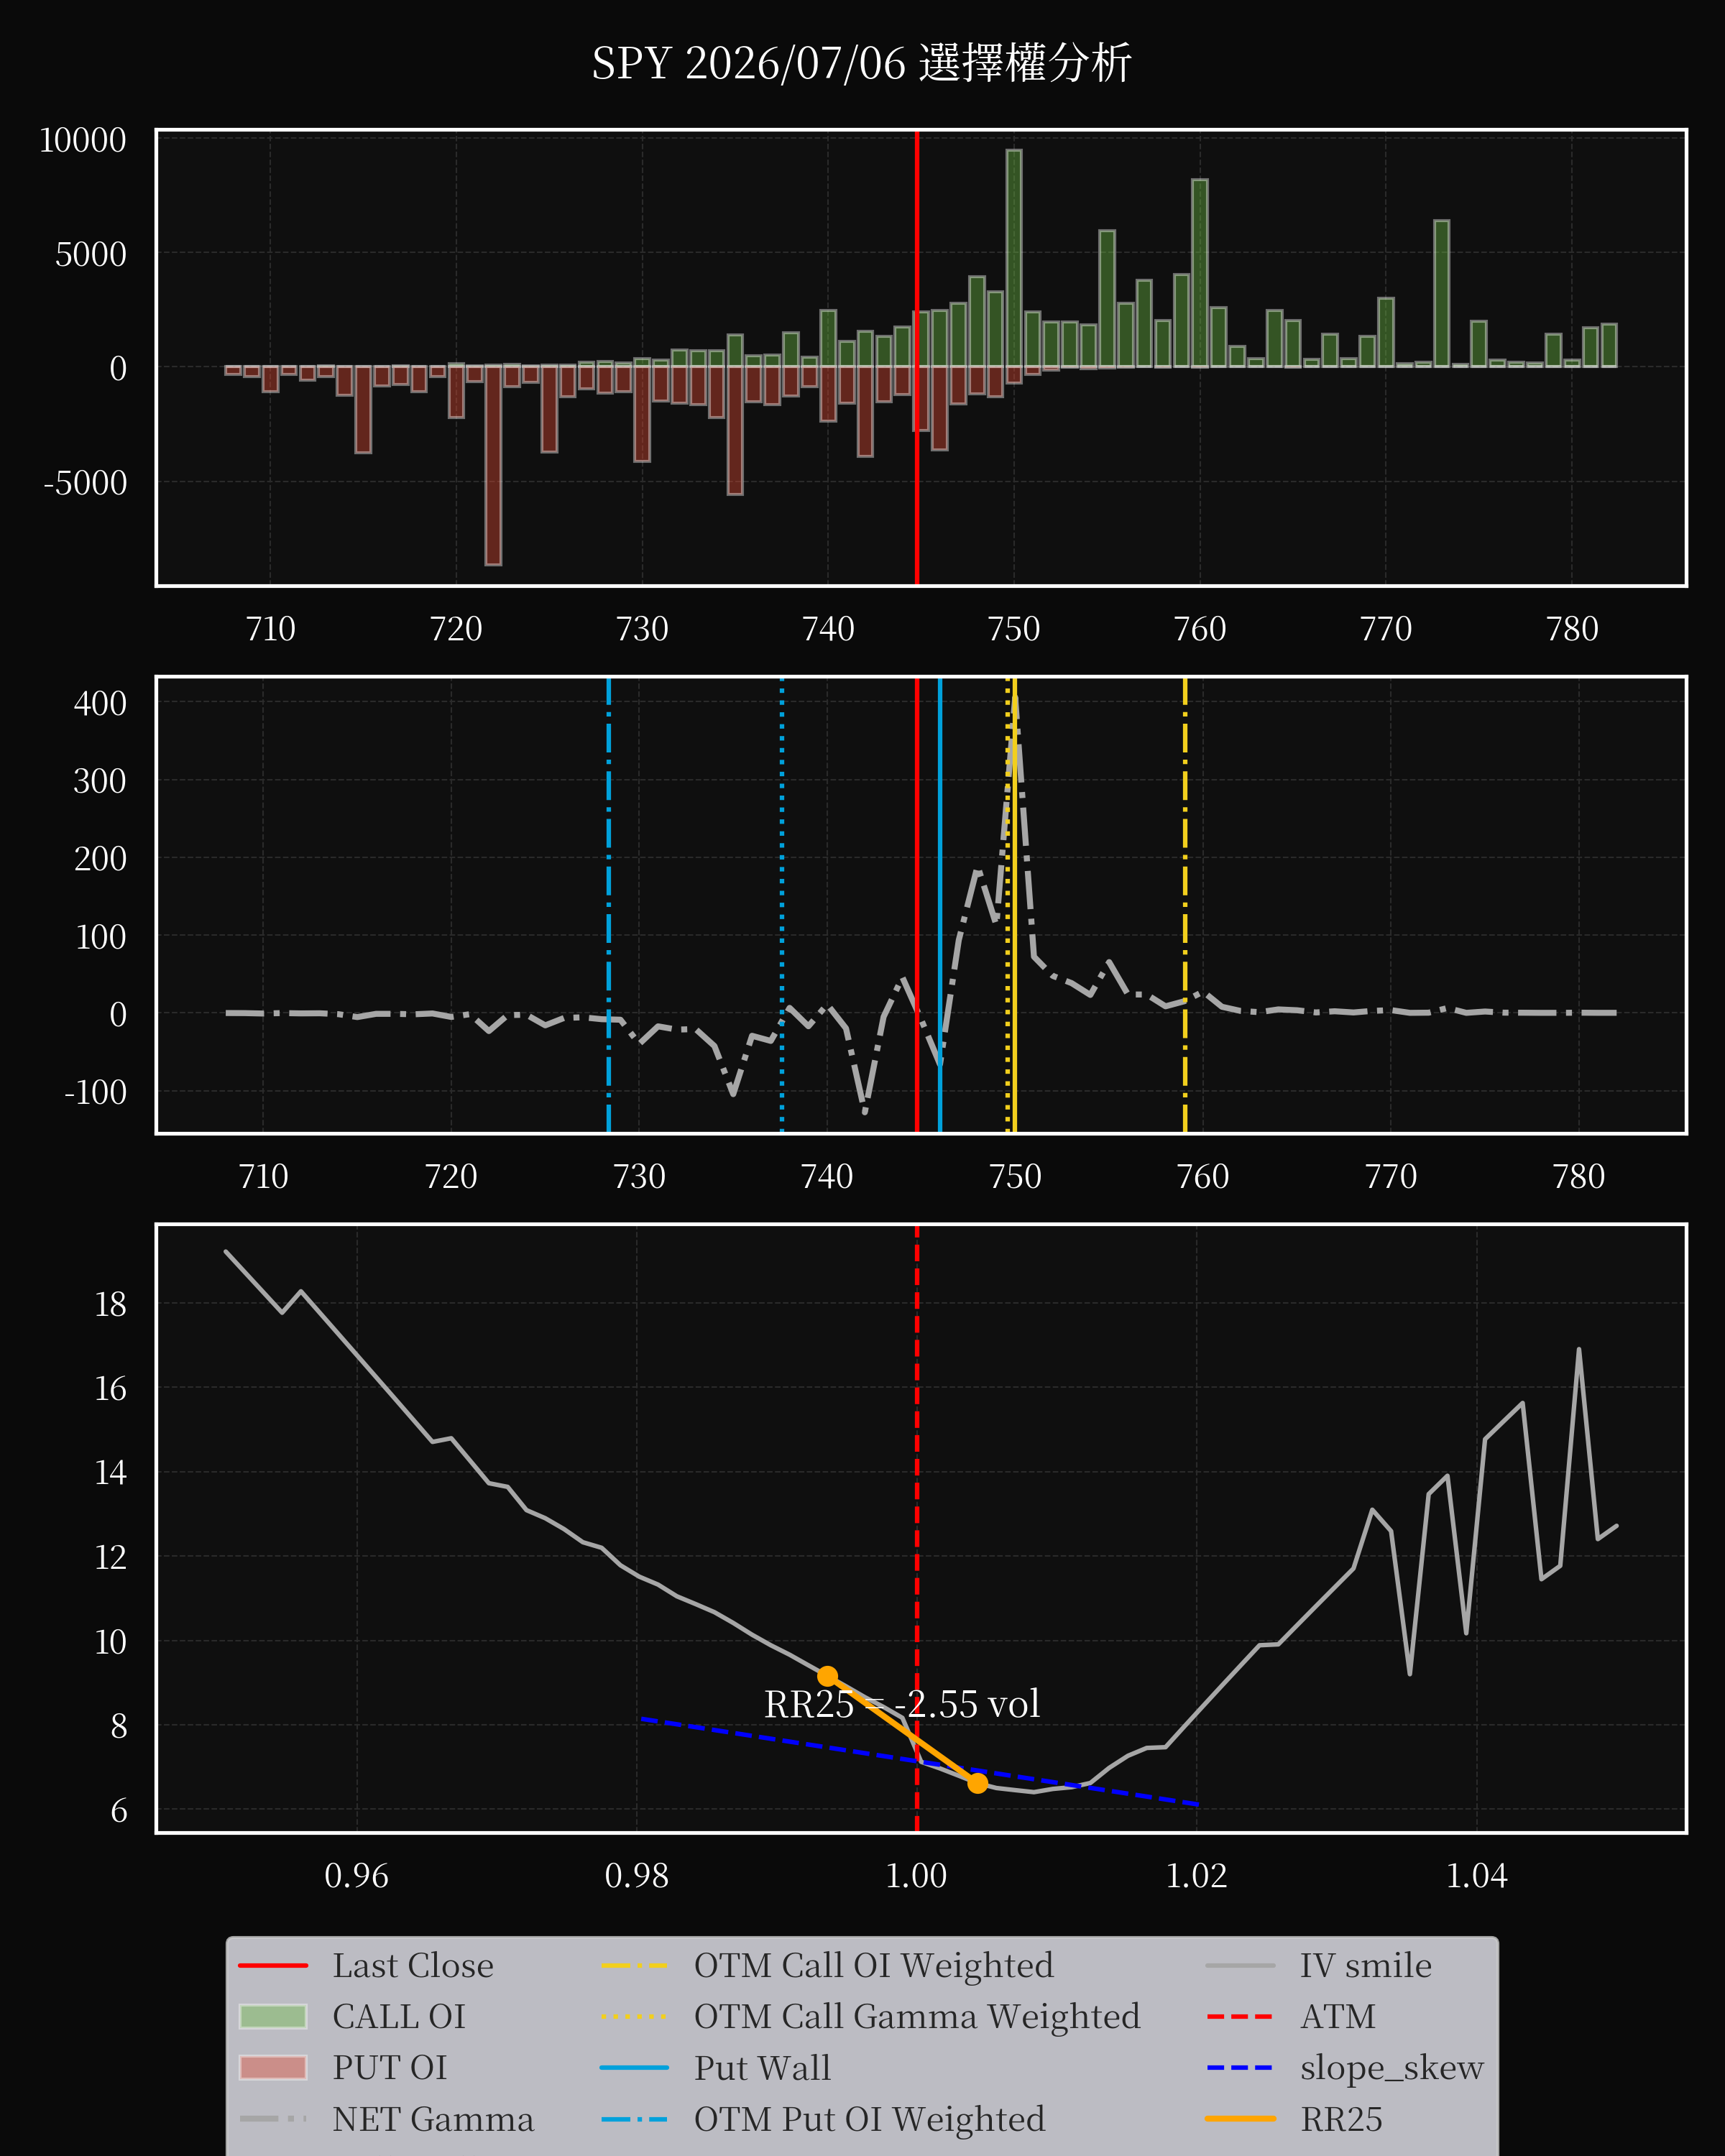Click the "780" x-axis label under the gamma chart
Screen dimensions: 1725x2156
[1579, 1176]
